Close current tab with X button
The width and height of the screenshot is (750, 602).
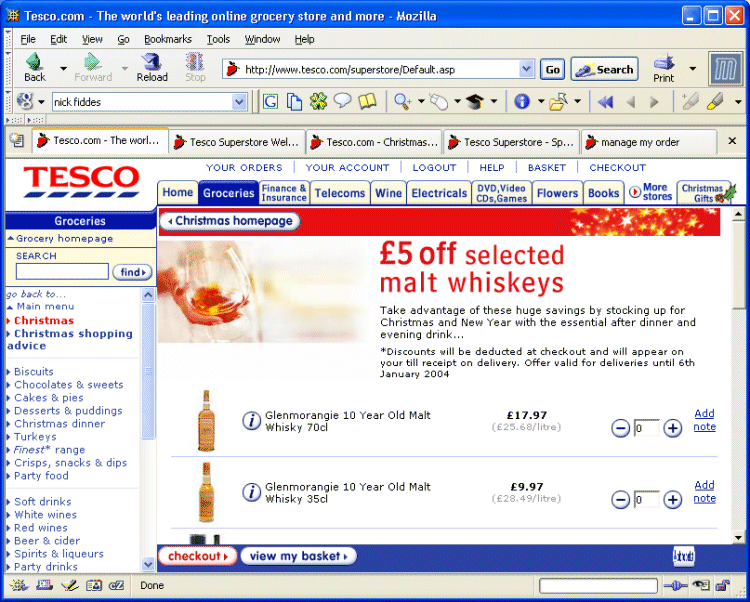[732, 141]
